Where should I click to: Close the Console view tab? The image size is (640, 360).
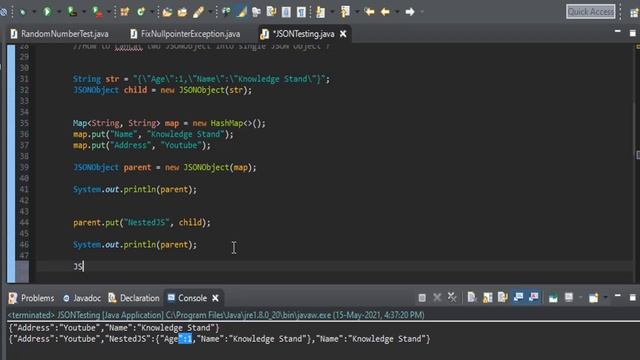tap(215, 298)
